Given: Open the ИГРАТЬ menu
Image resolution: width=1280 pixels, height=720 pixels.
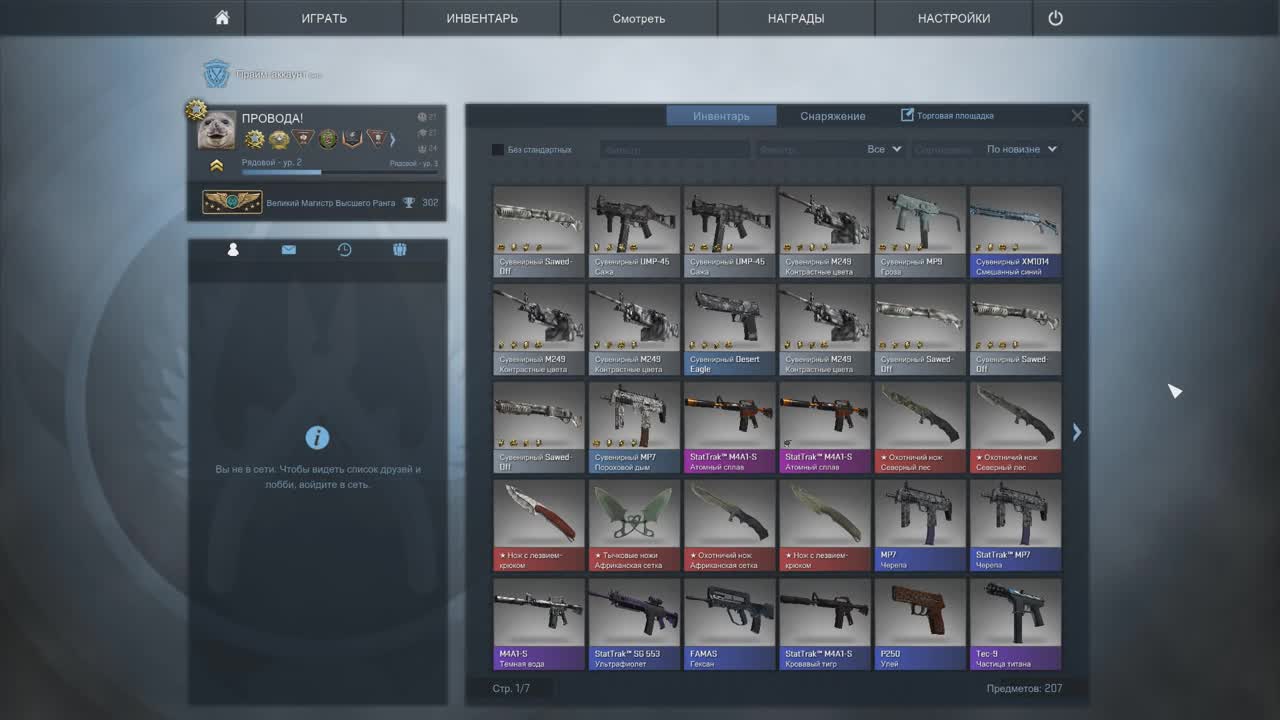Looking at the screenshot, I should click(x=324, y=18).
